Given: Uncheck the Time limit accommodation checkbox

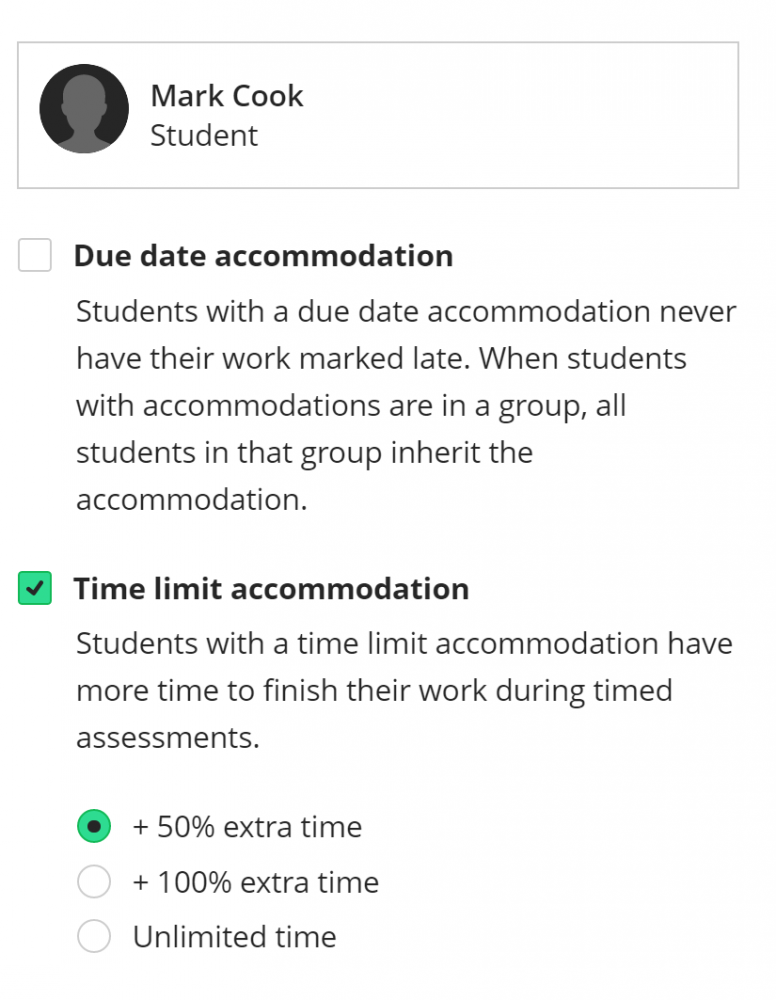Looking at the screenshot, I should [x=35, y=589].
